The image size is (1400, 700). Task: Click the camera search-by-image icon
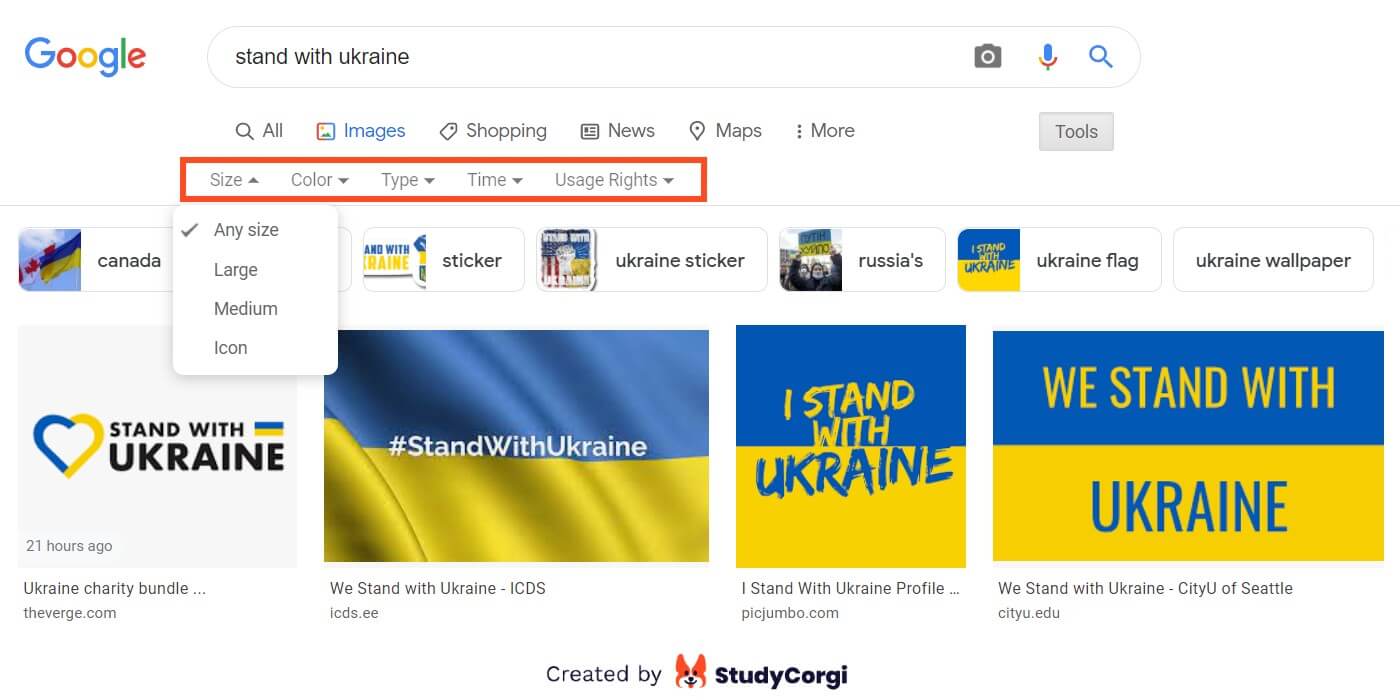(x=987, y=57)
